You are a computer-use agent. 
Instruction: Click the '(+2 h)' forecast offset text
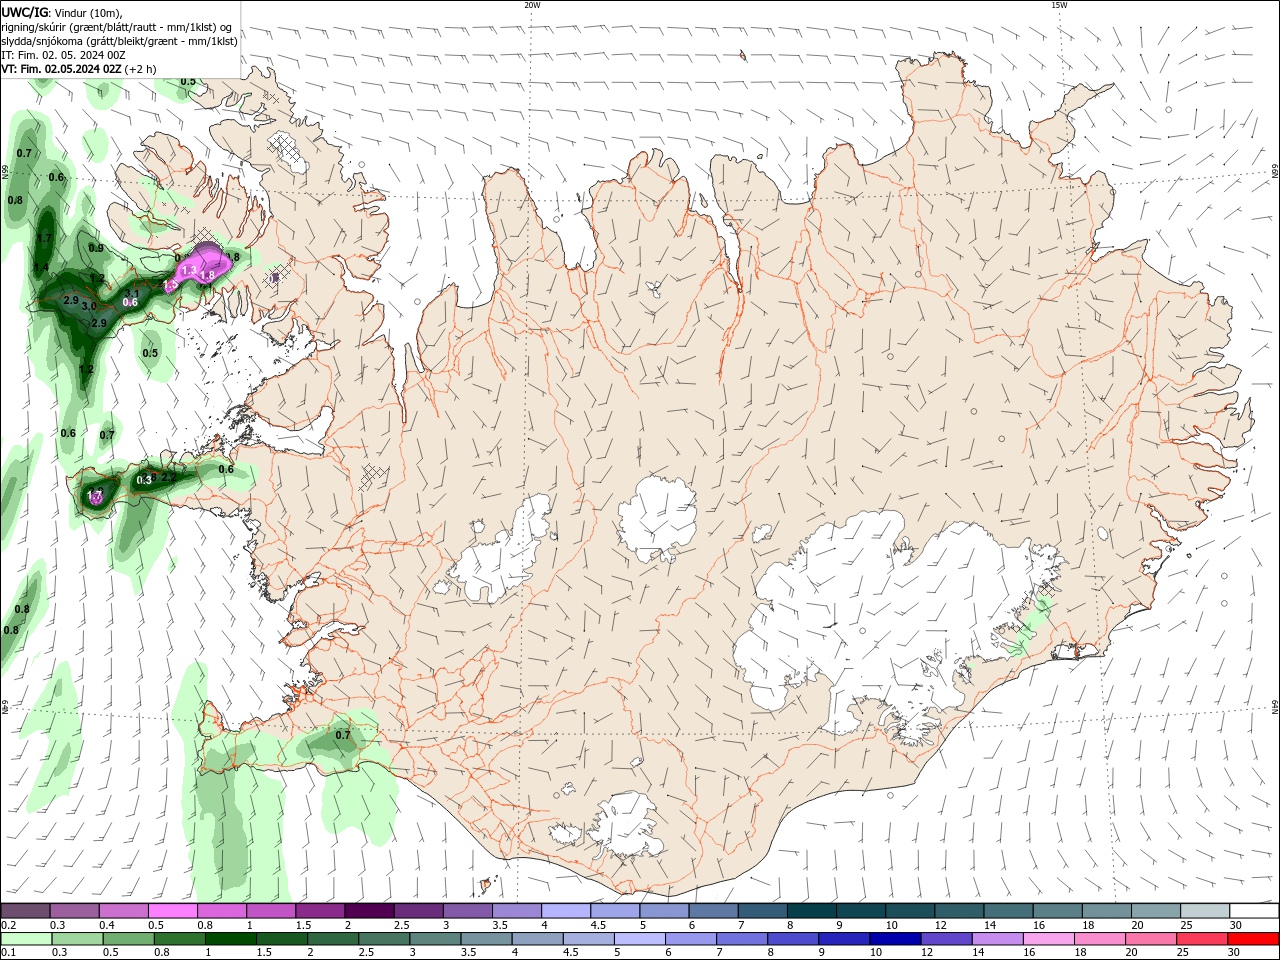(141, 69)
